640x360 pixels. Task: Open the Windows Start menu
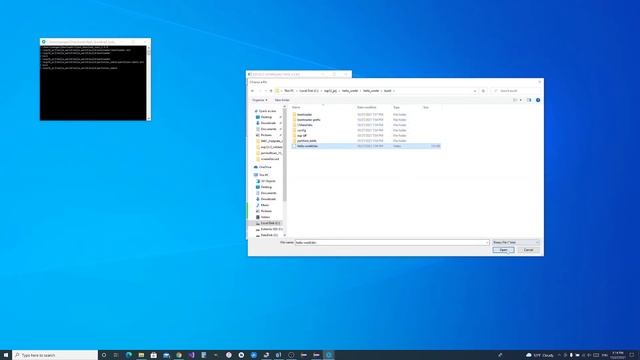(x=6, y=355)
